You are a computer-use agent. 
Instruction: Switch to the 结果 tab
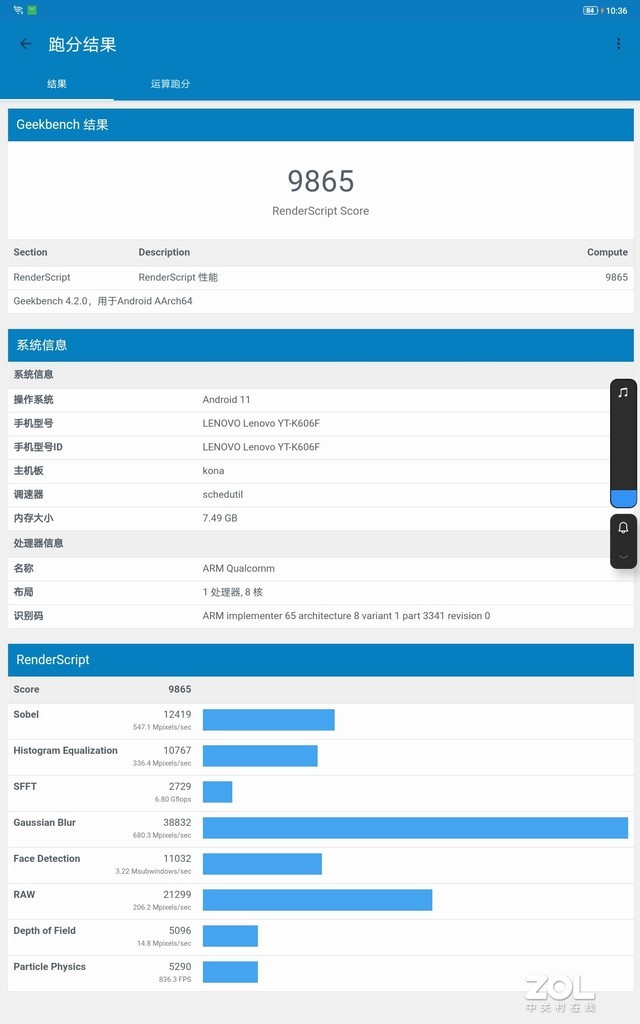point(57,84)
